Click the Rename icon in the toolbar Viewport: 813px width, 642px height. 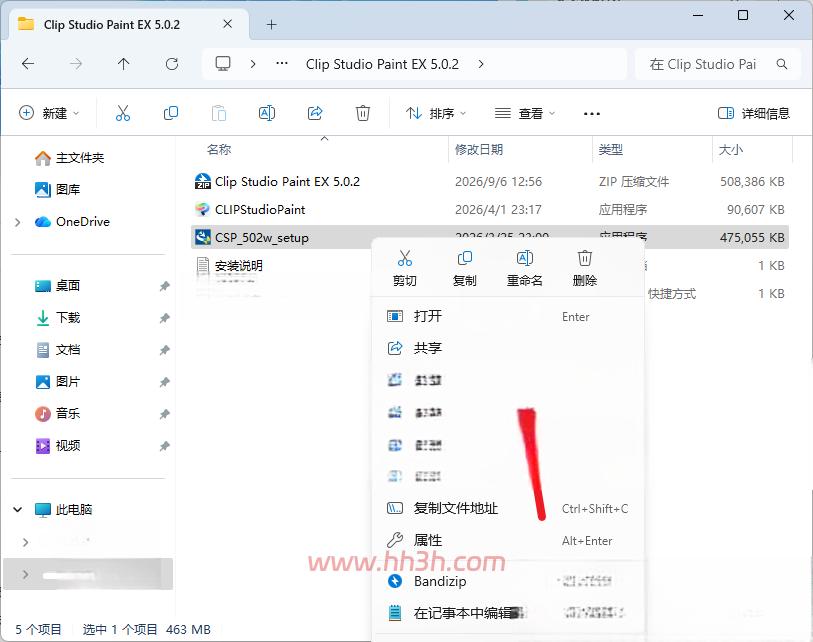pos(267,113)
